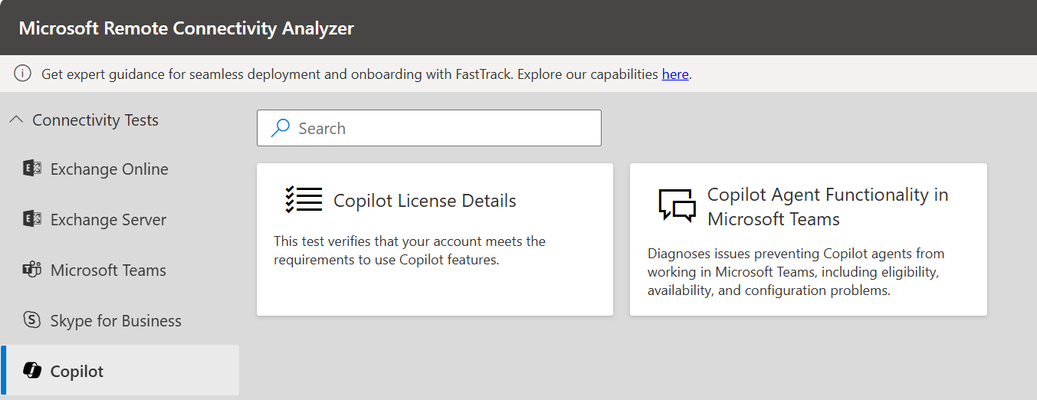1037x400 pixels.
Task: Click the Copilot logo icon in sidebar
Action: coord(32,371)
